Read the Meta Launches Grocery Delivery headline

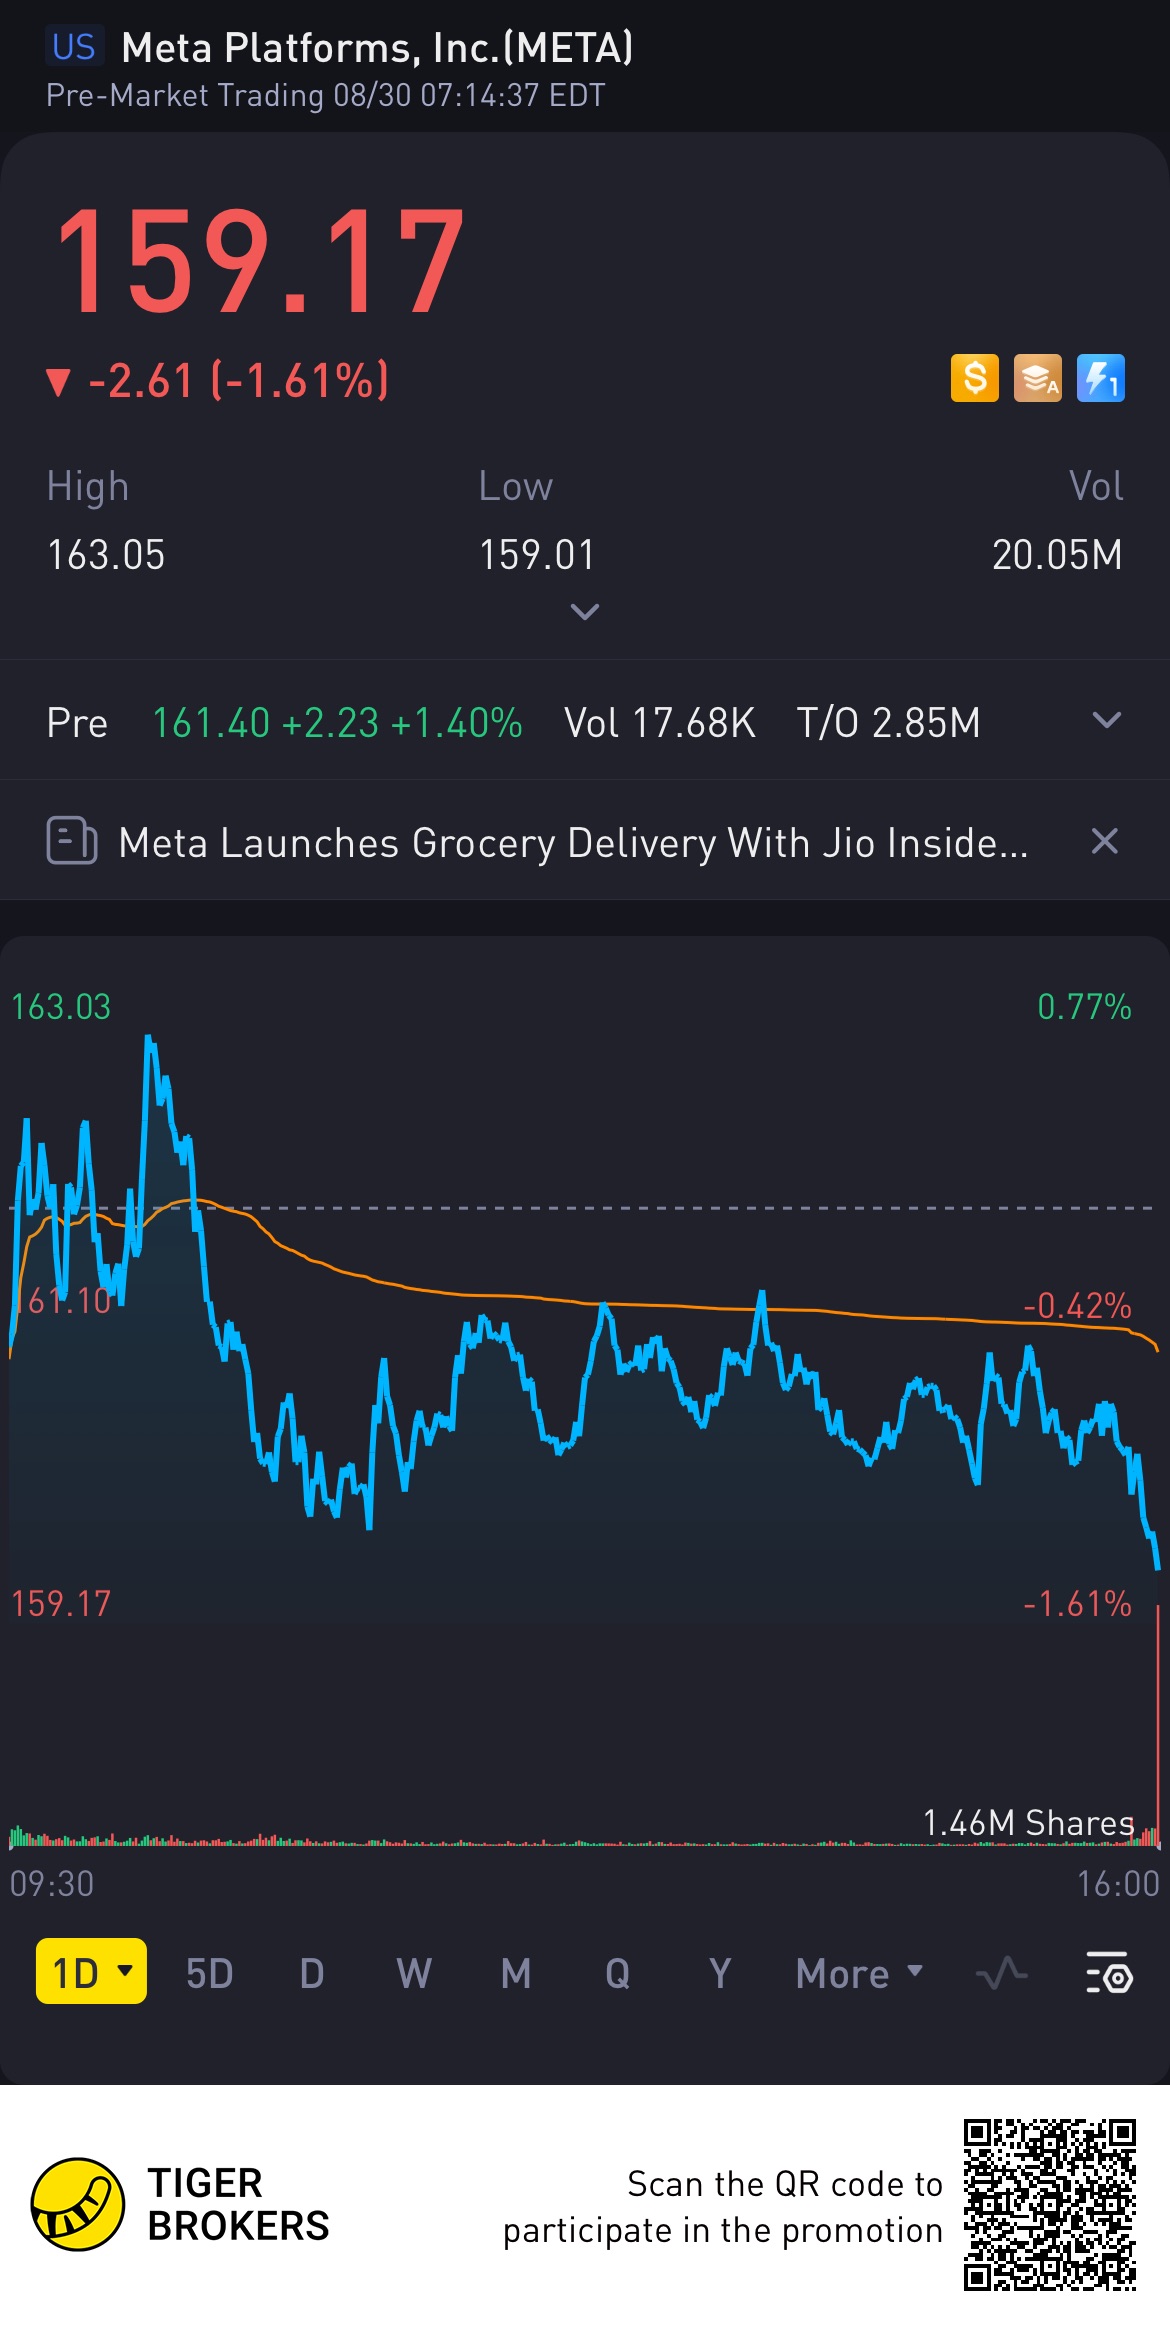pos(573,842)
